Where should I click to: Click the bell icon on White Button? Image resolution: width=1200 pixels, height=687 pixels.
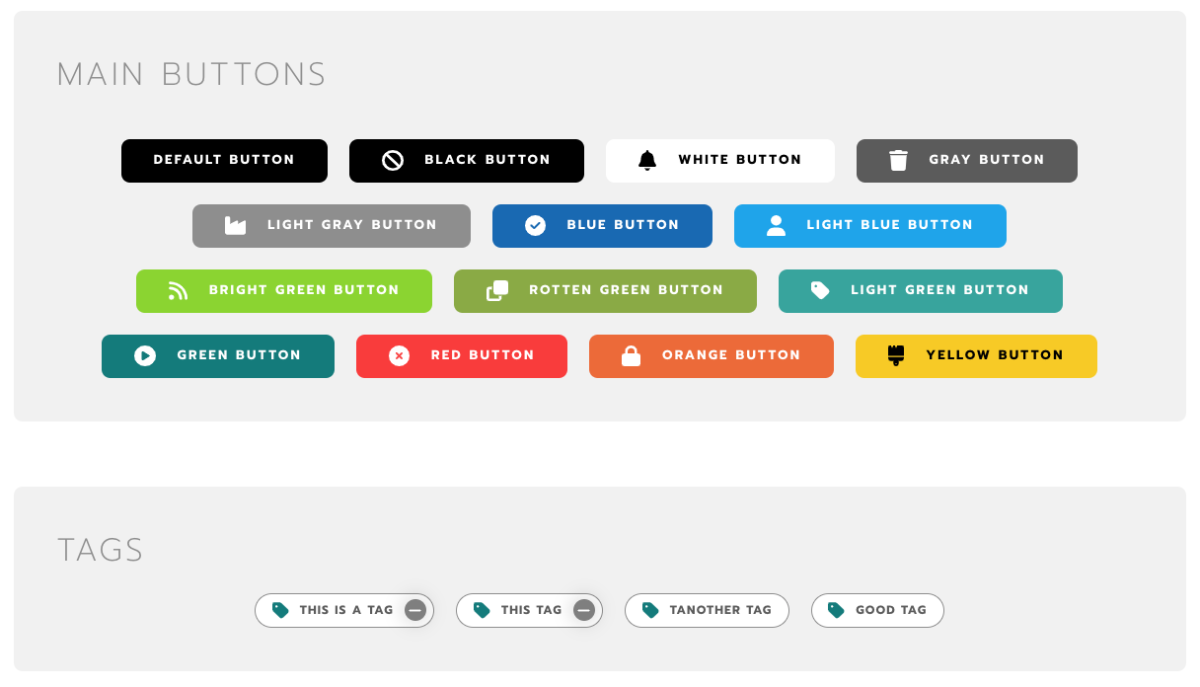click(647, 160)
